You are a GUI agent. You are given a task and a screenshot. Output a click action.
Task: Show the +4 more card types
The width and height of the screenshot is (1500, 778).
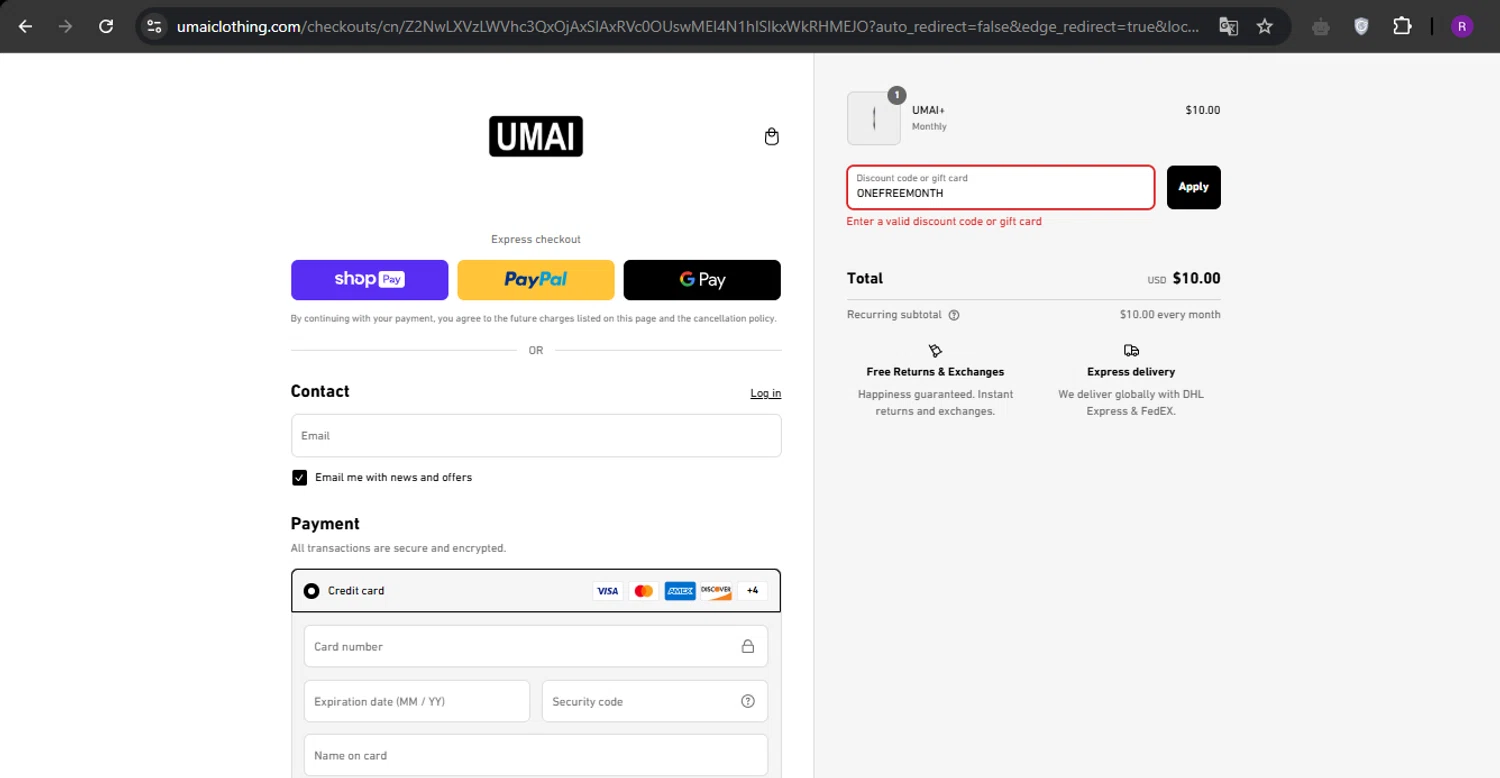pyautogui.click(x=752, y=591)
